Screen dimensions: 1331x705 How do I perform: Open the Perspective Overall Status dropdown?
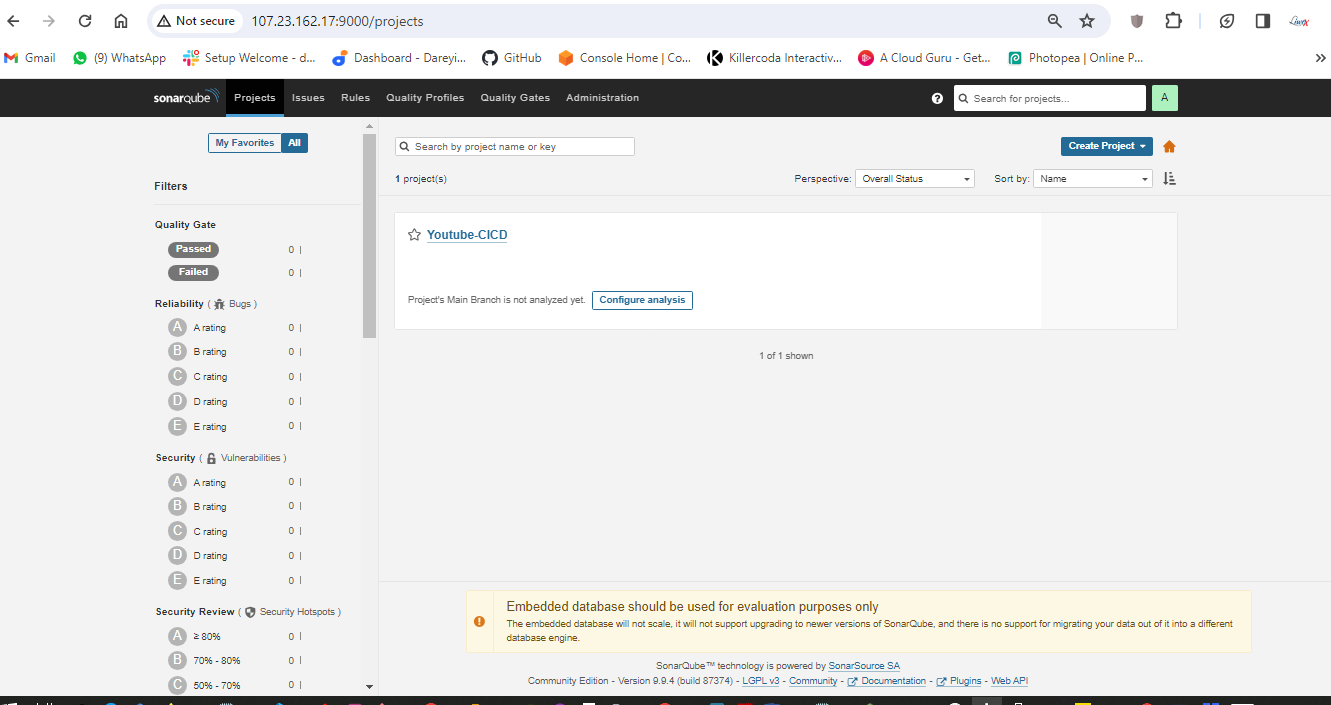pyautogui.click(x=914, y=179)
